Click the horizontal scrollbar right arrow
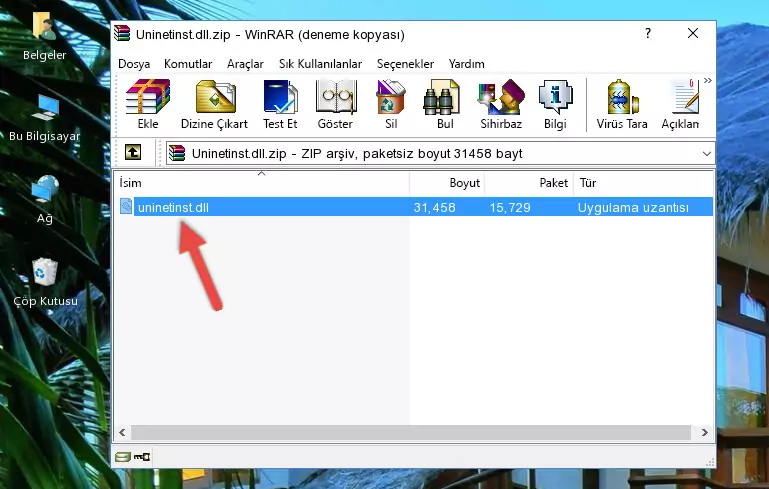 point(705,432)
